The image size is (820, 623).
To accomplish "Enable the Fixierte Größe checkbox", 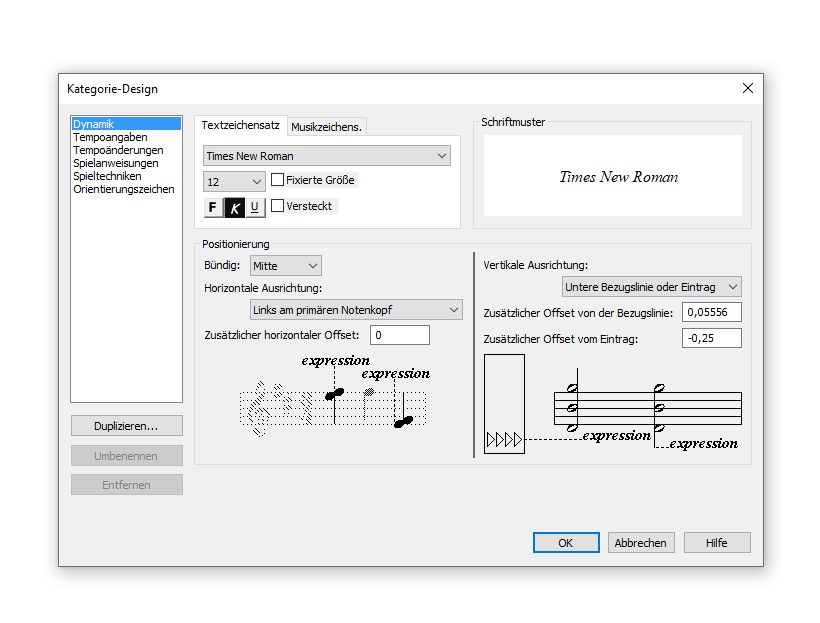I will pos(278,180).
